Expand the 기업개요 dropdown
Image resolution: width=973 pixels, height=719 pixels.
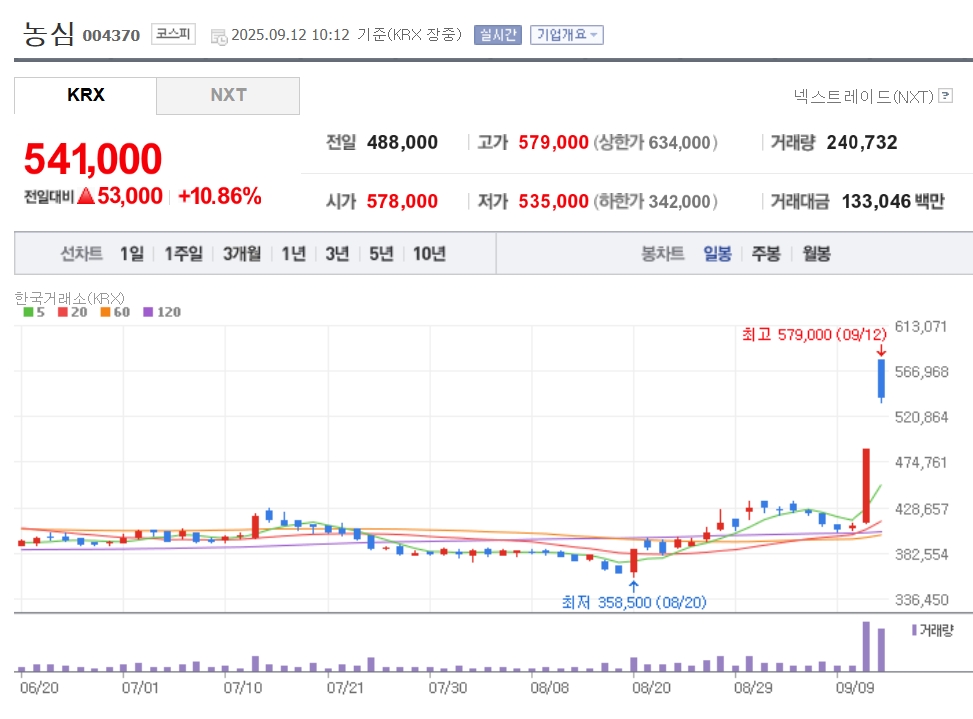click(x=567, y=35)
